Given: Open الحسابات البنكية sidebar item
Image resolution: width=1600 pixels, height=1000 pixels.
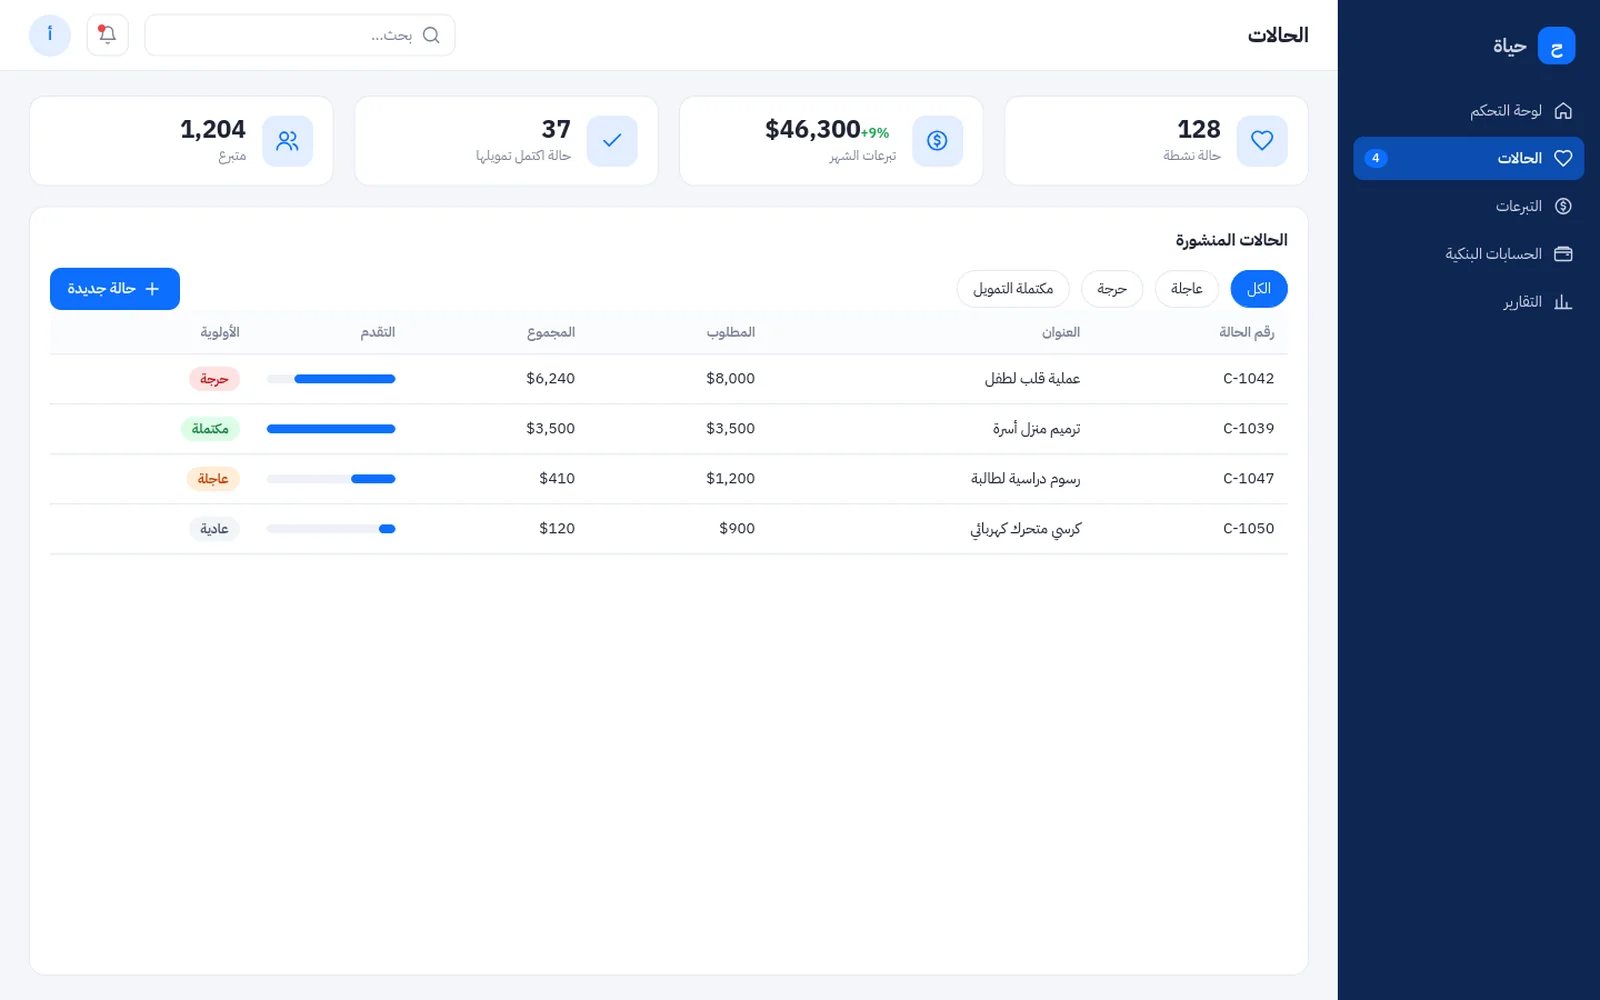Looking at the screenshot, I should click(1468, 254).
